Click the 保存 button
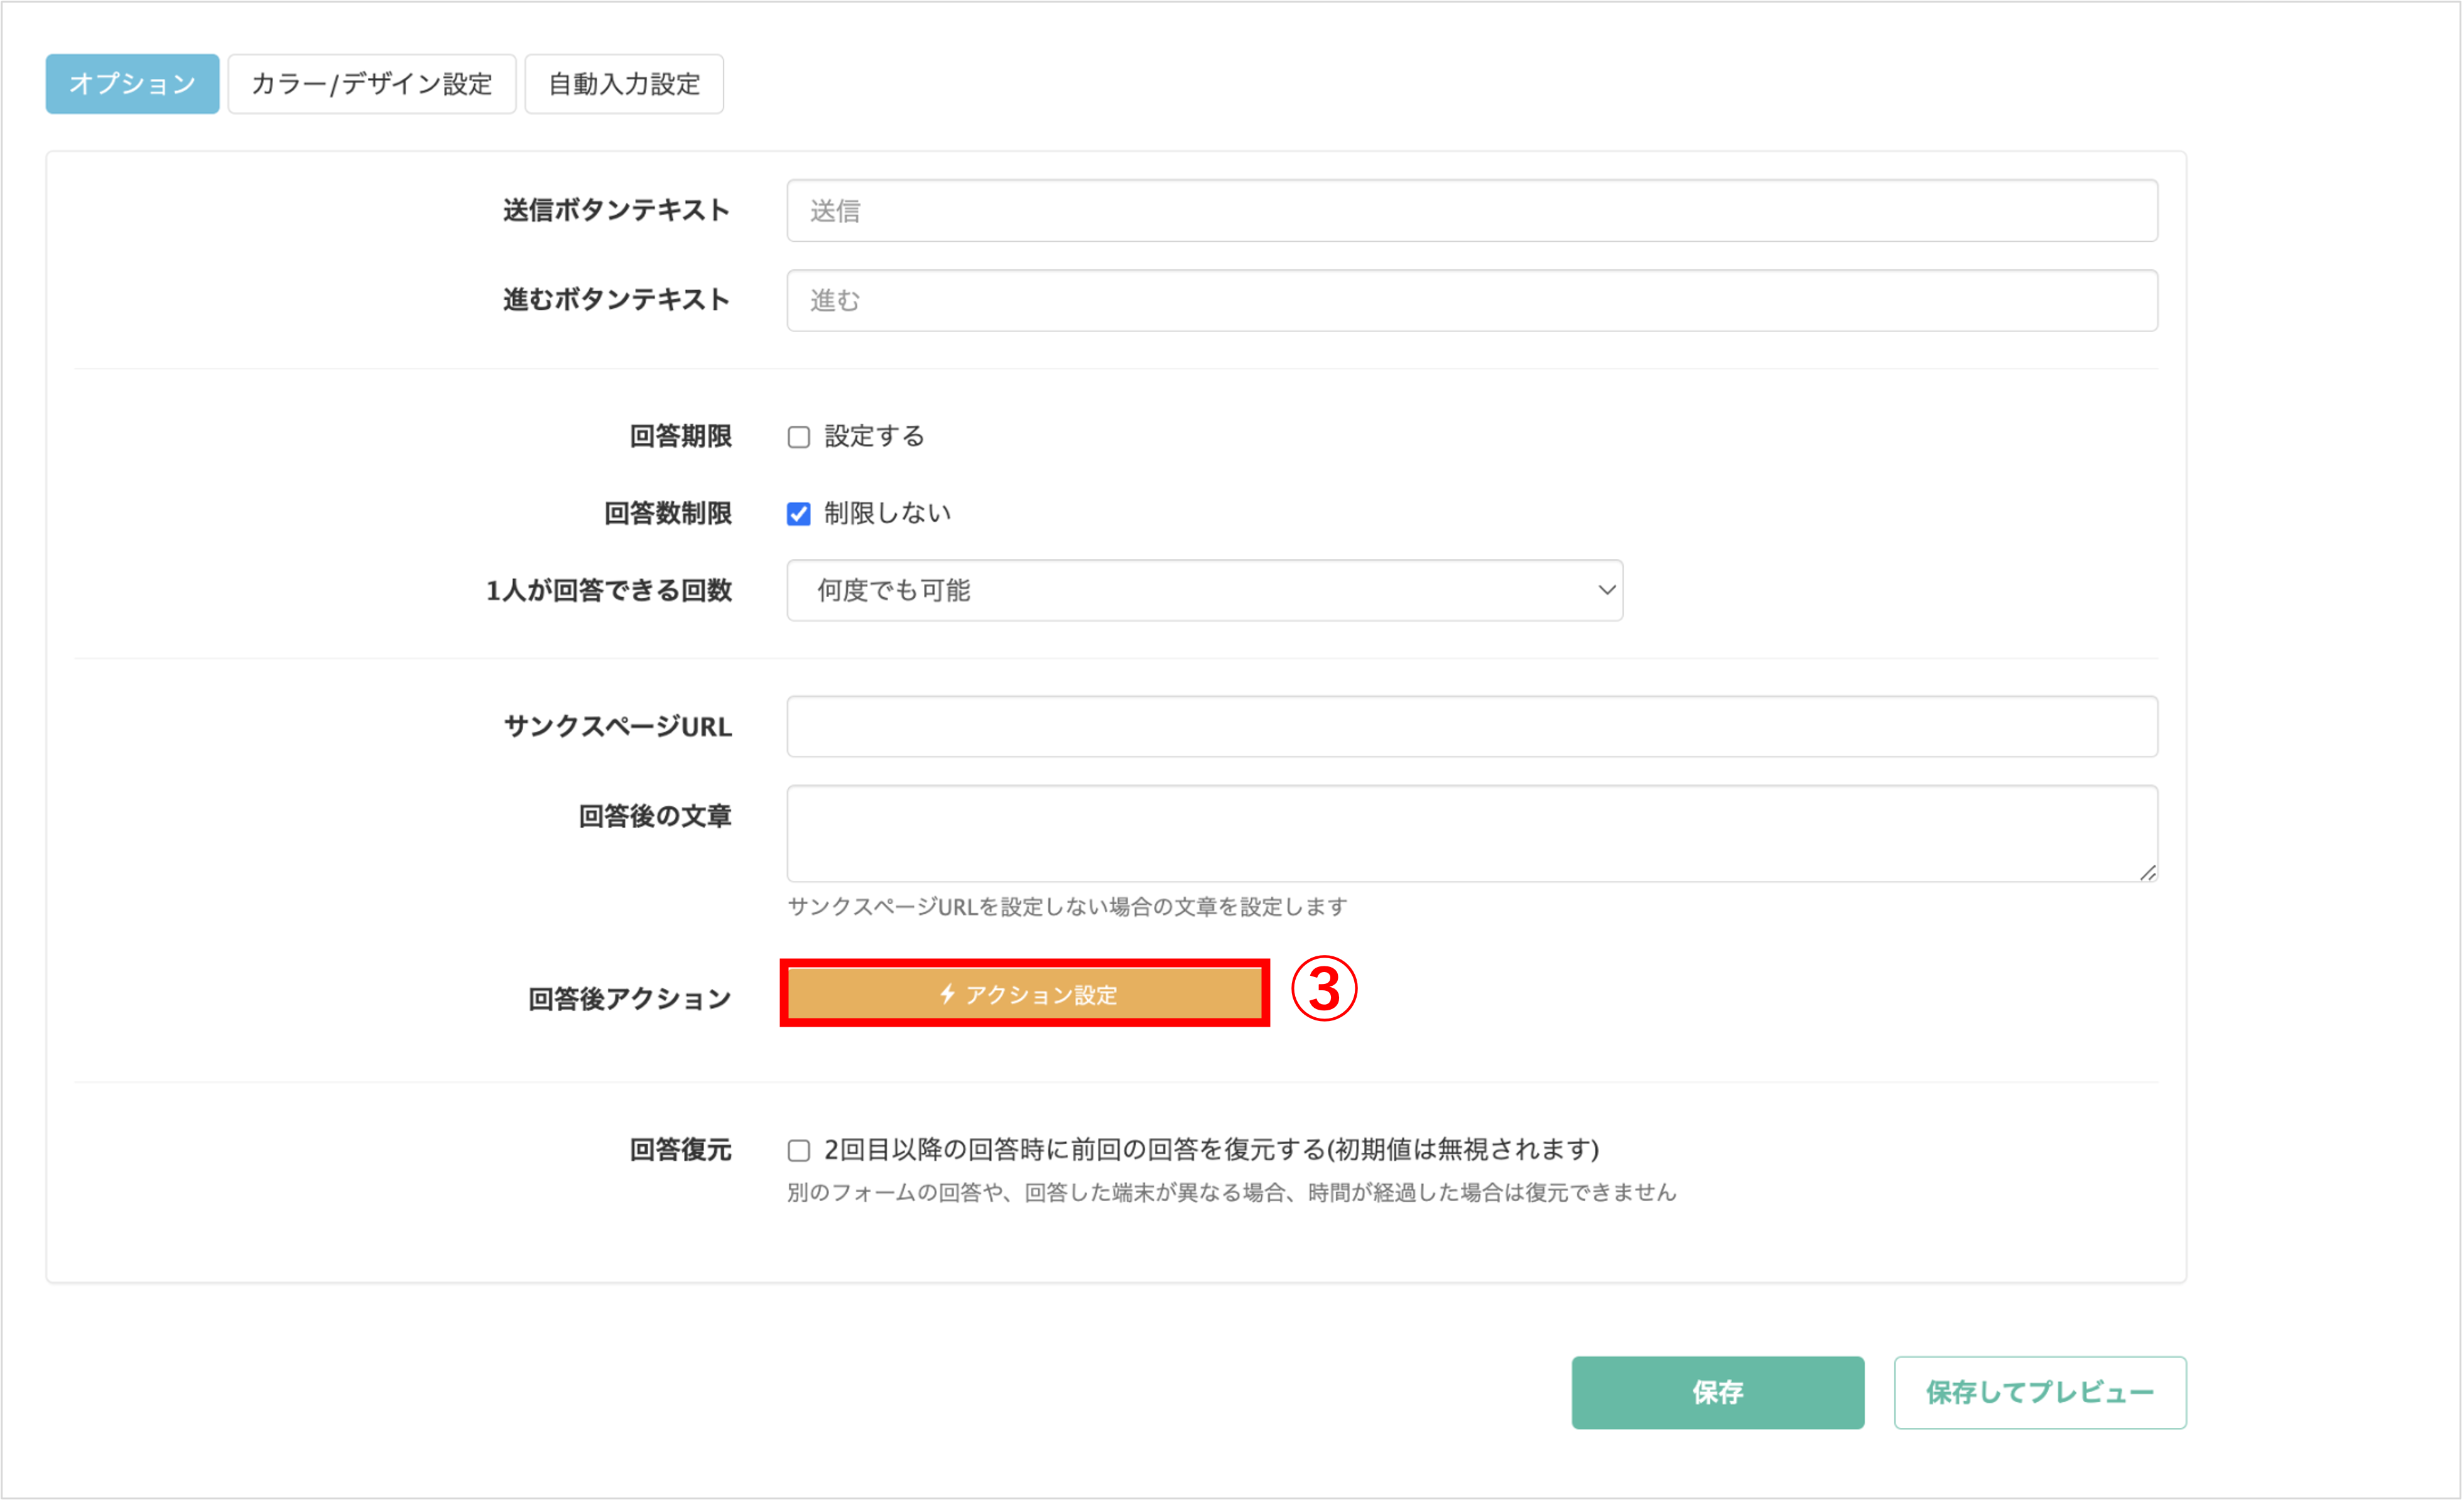Screen dimensions: 2464x1502 (x=1718, y=1394)
